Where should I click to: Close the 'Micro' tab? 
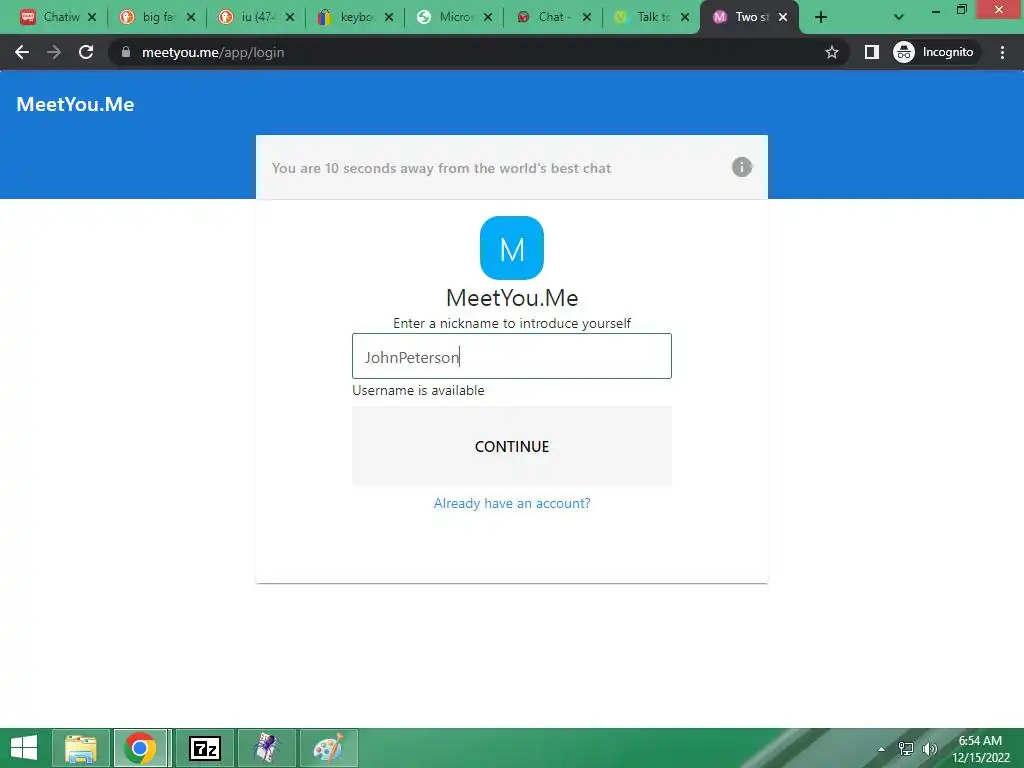[x=488, y=17]
